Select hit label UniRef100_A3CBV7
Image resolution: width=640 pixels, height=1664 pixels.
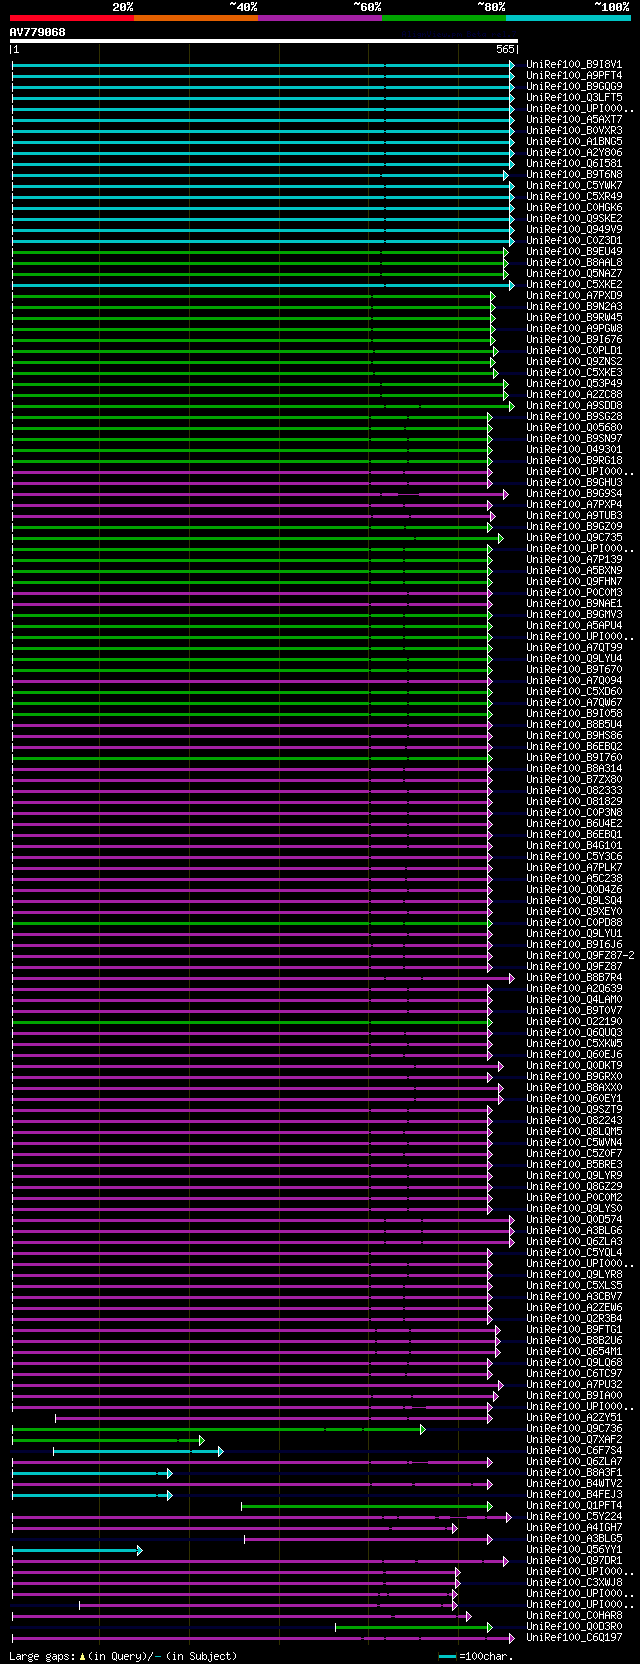[574, 1297]
